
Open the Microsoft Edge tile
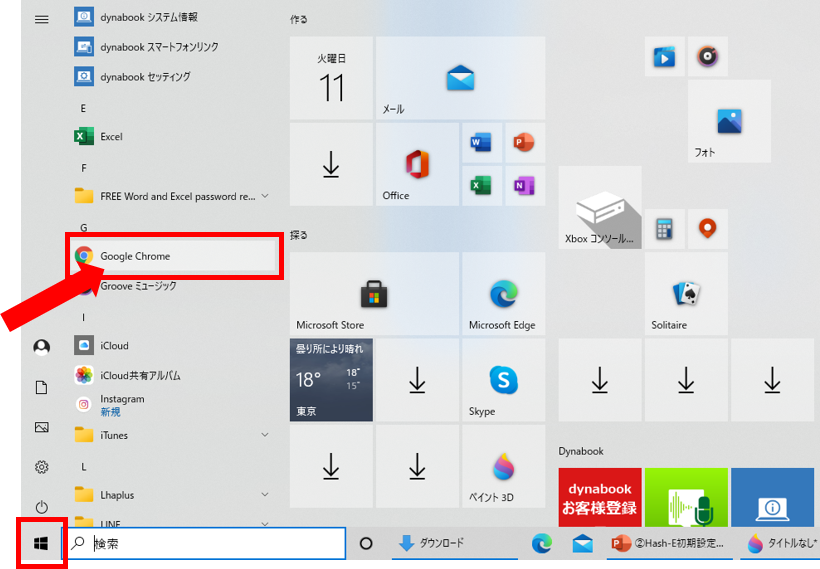(x=504, y=293)
